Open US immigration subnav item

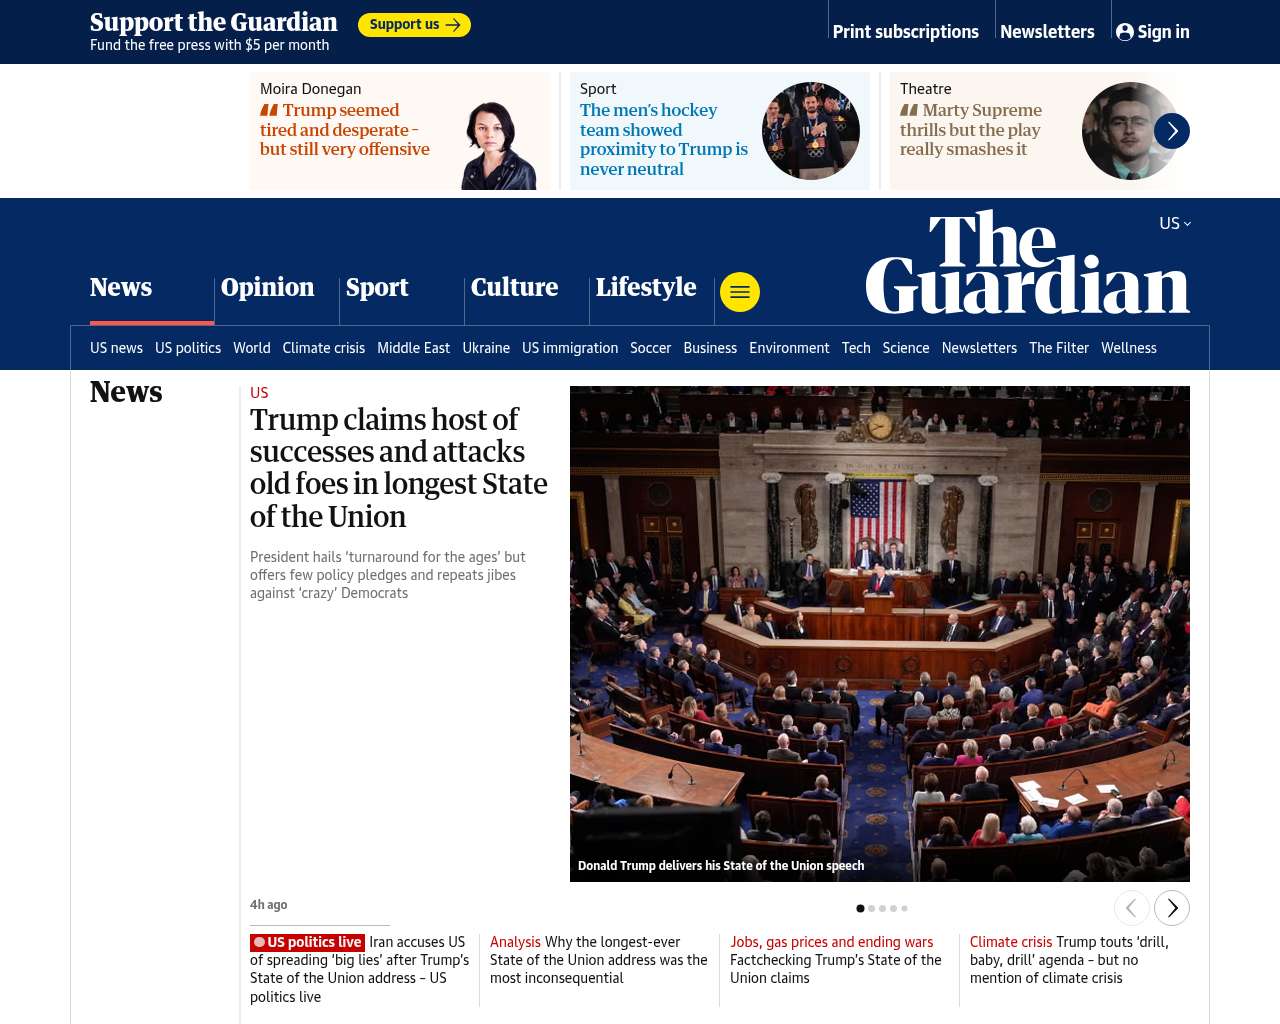coord(570,348)
